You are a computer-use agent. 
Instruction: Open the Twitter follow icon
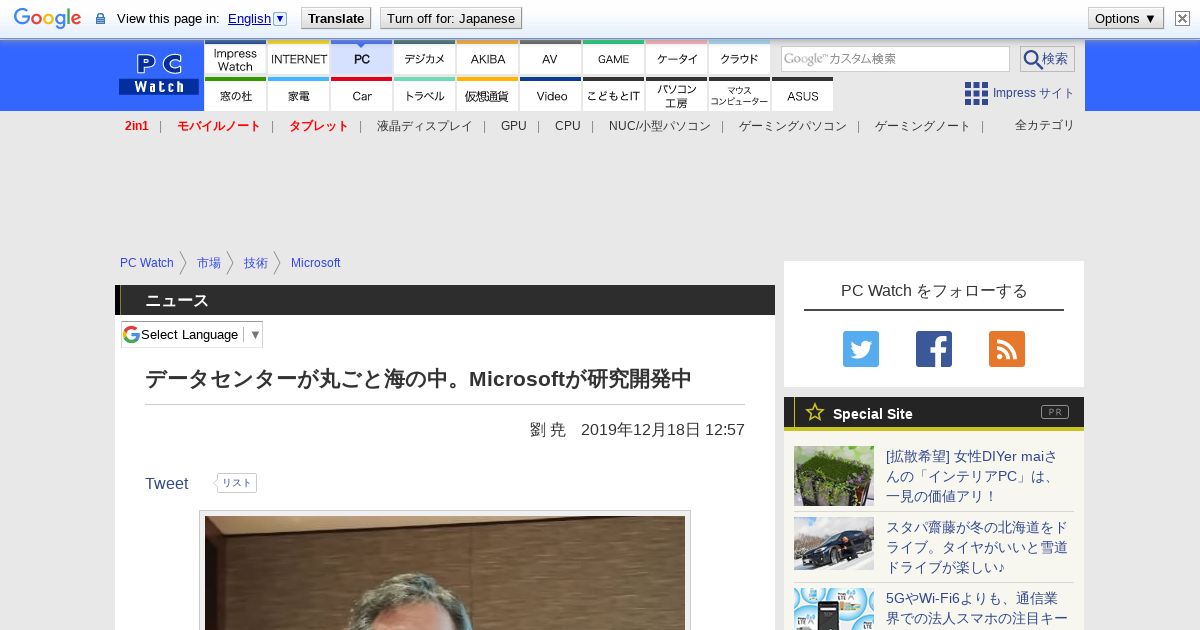click(x=861, y=349)
